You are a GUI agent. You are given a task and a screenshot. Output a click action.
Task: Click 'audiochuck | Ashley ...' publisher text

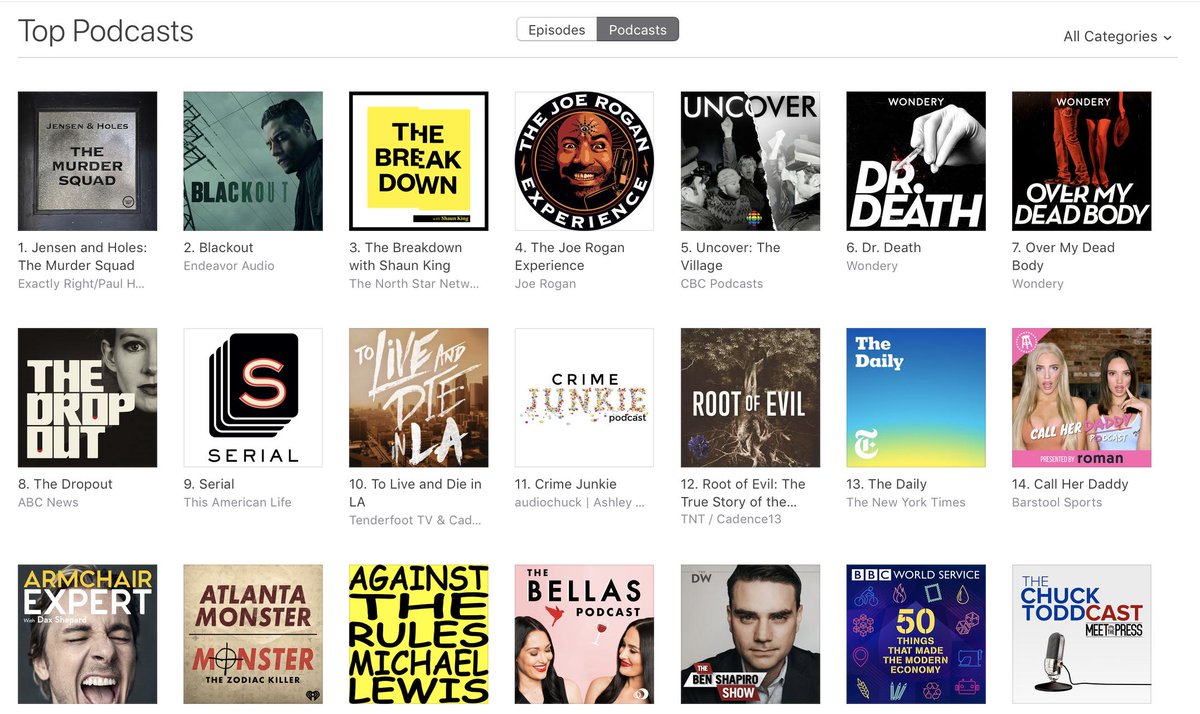click(579, 502)
